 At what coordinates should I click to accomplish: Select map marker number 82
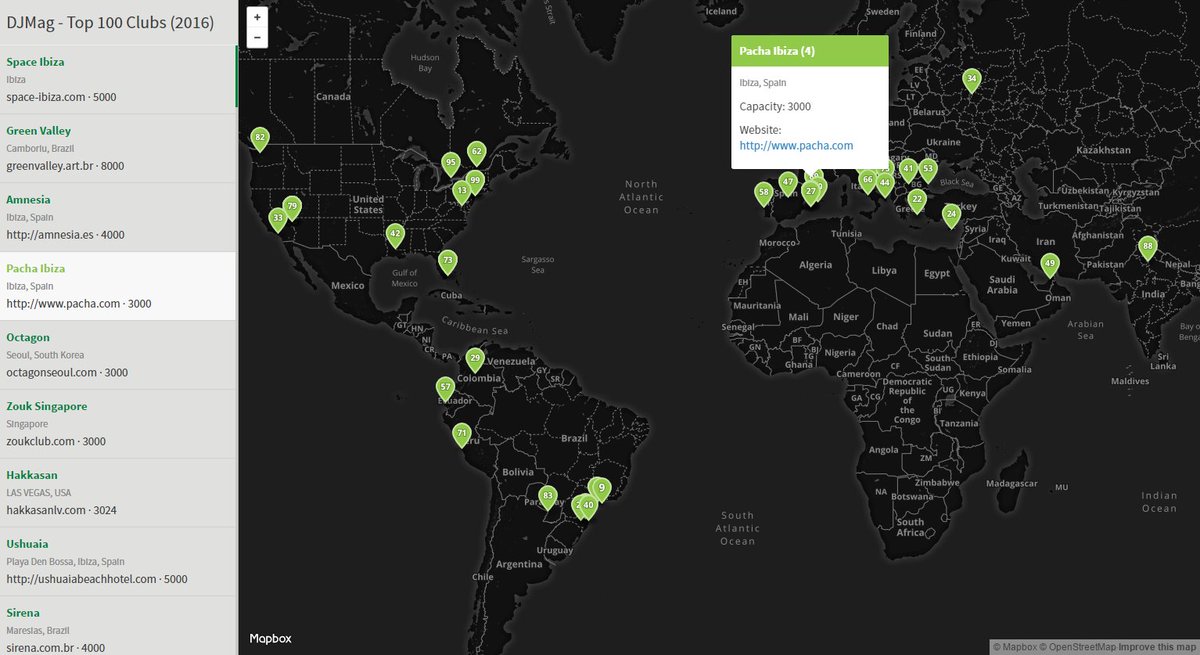[x=260, y=139]
